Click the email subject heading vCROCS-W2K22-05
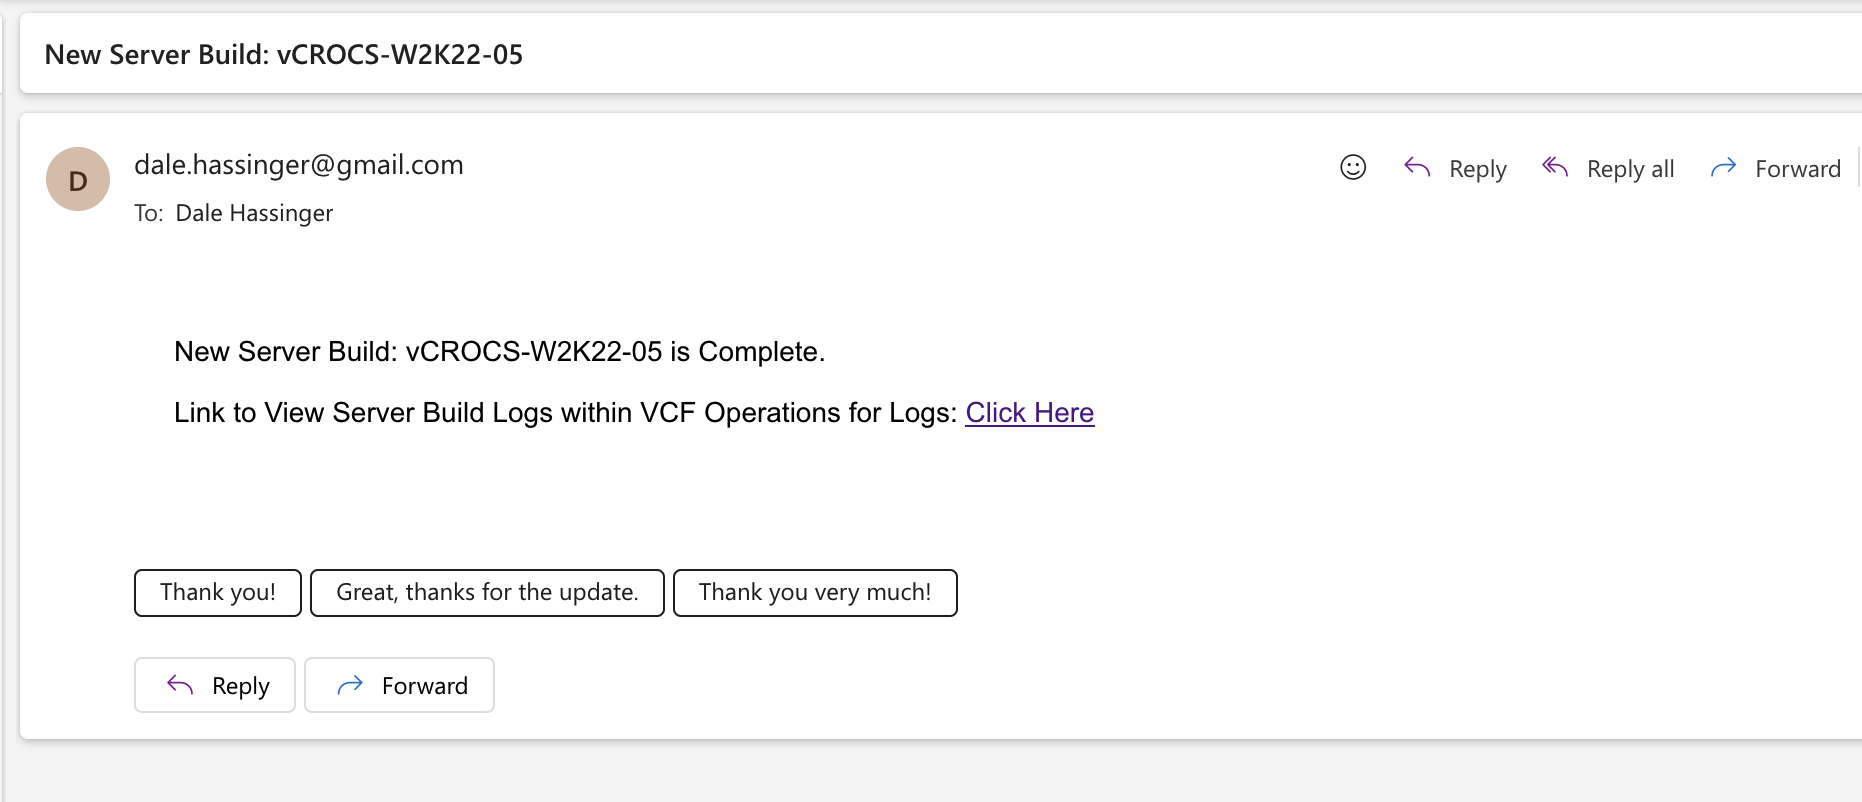Screen dimensions: 1862x802 (x=284, y=55)
